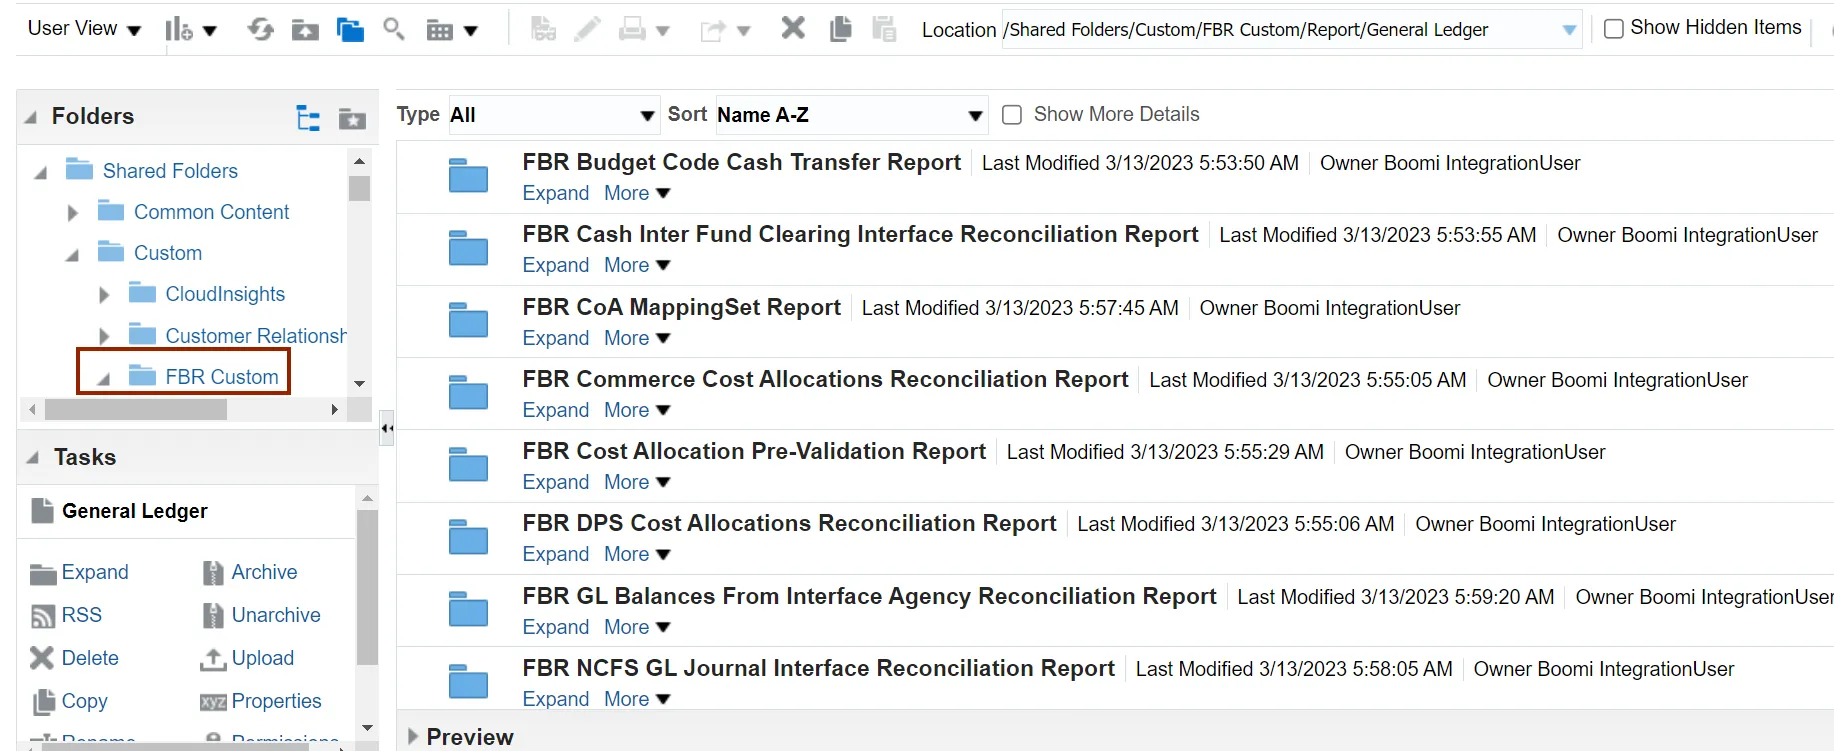Click the Up folder toolbar icon
Viewport: 1834px width, 751px height.
pyautogui.click(x=305, y=30)
